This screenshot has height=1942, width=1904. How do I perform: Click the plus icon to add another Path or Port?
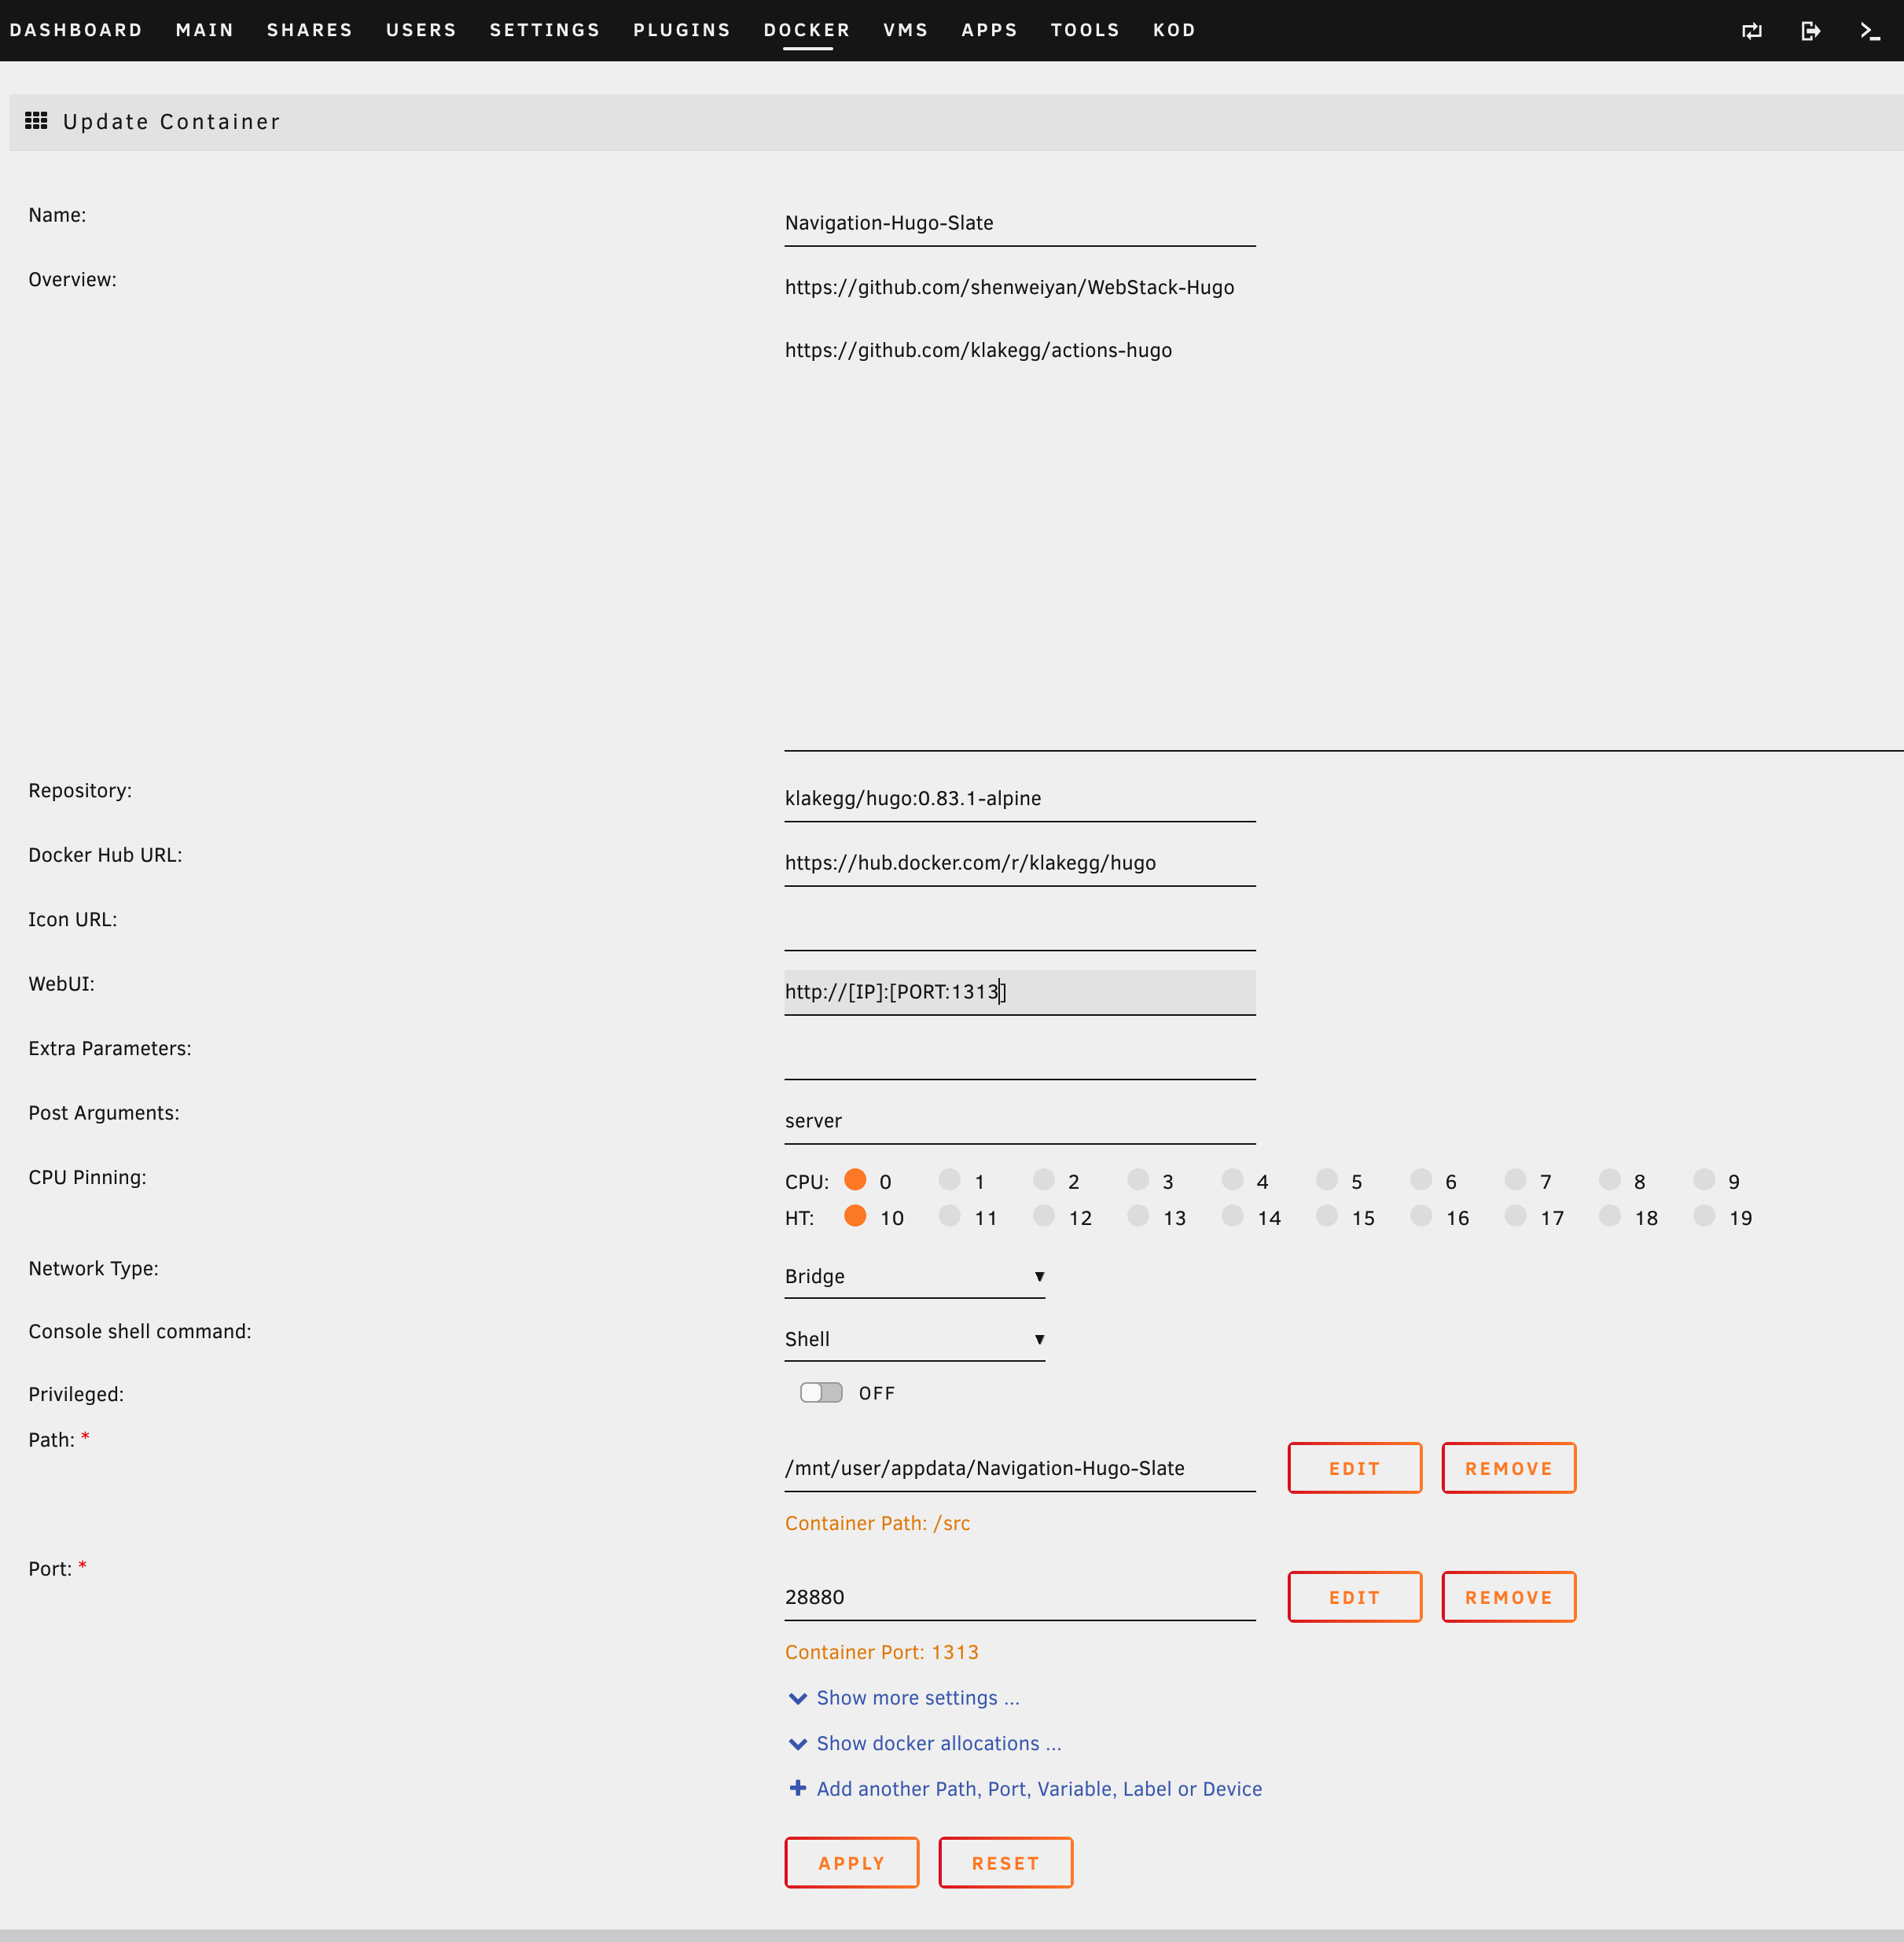pos(797,1788)
